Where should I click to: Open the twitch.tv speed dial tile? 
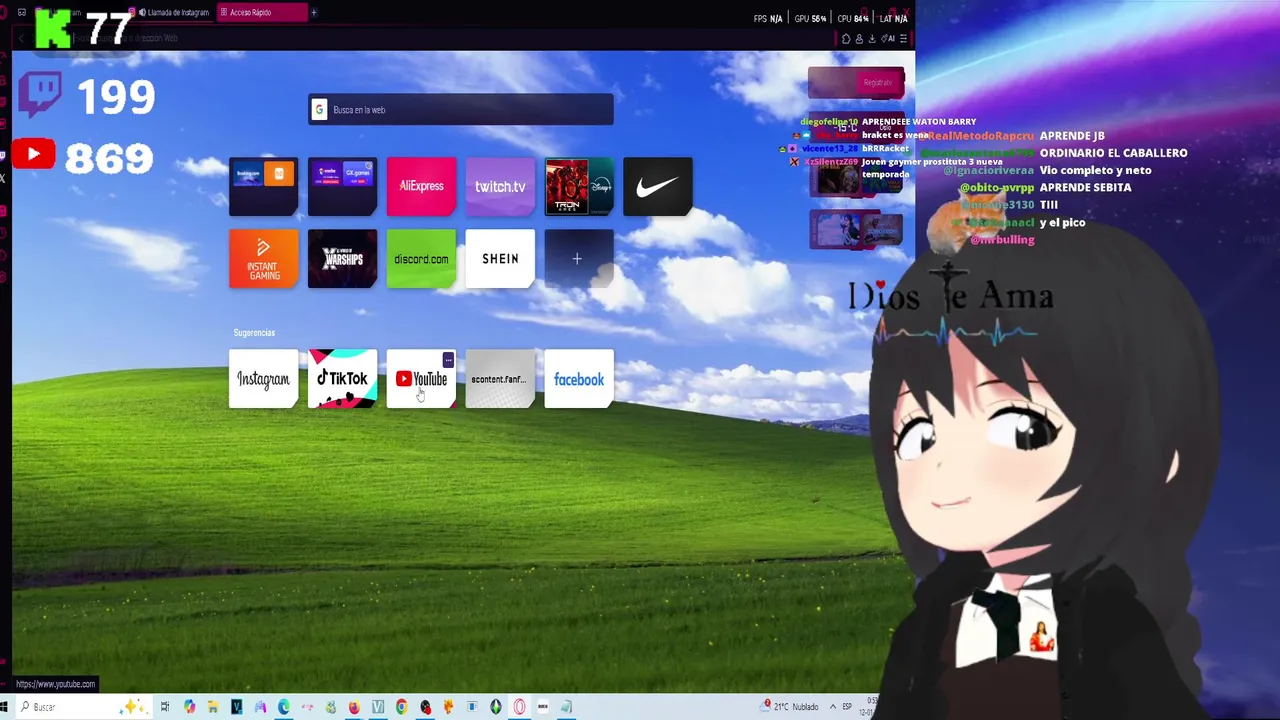point(500,186)
